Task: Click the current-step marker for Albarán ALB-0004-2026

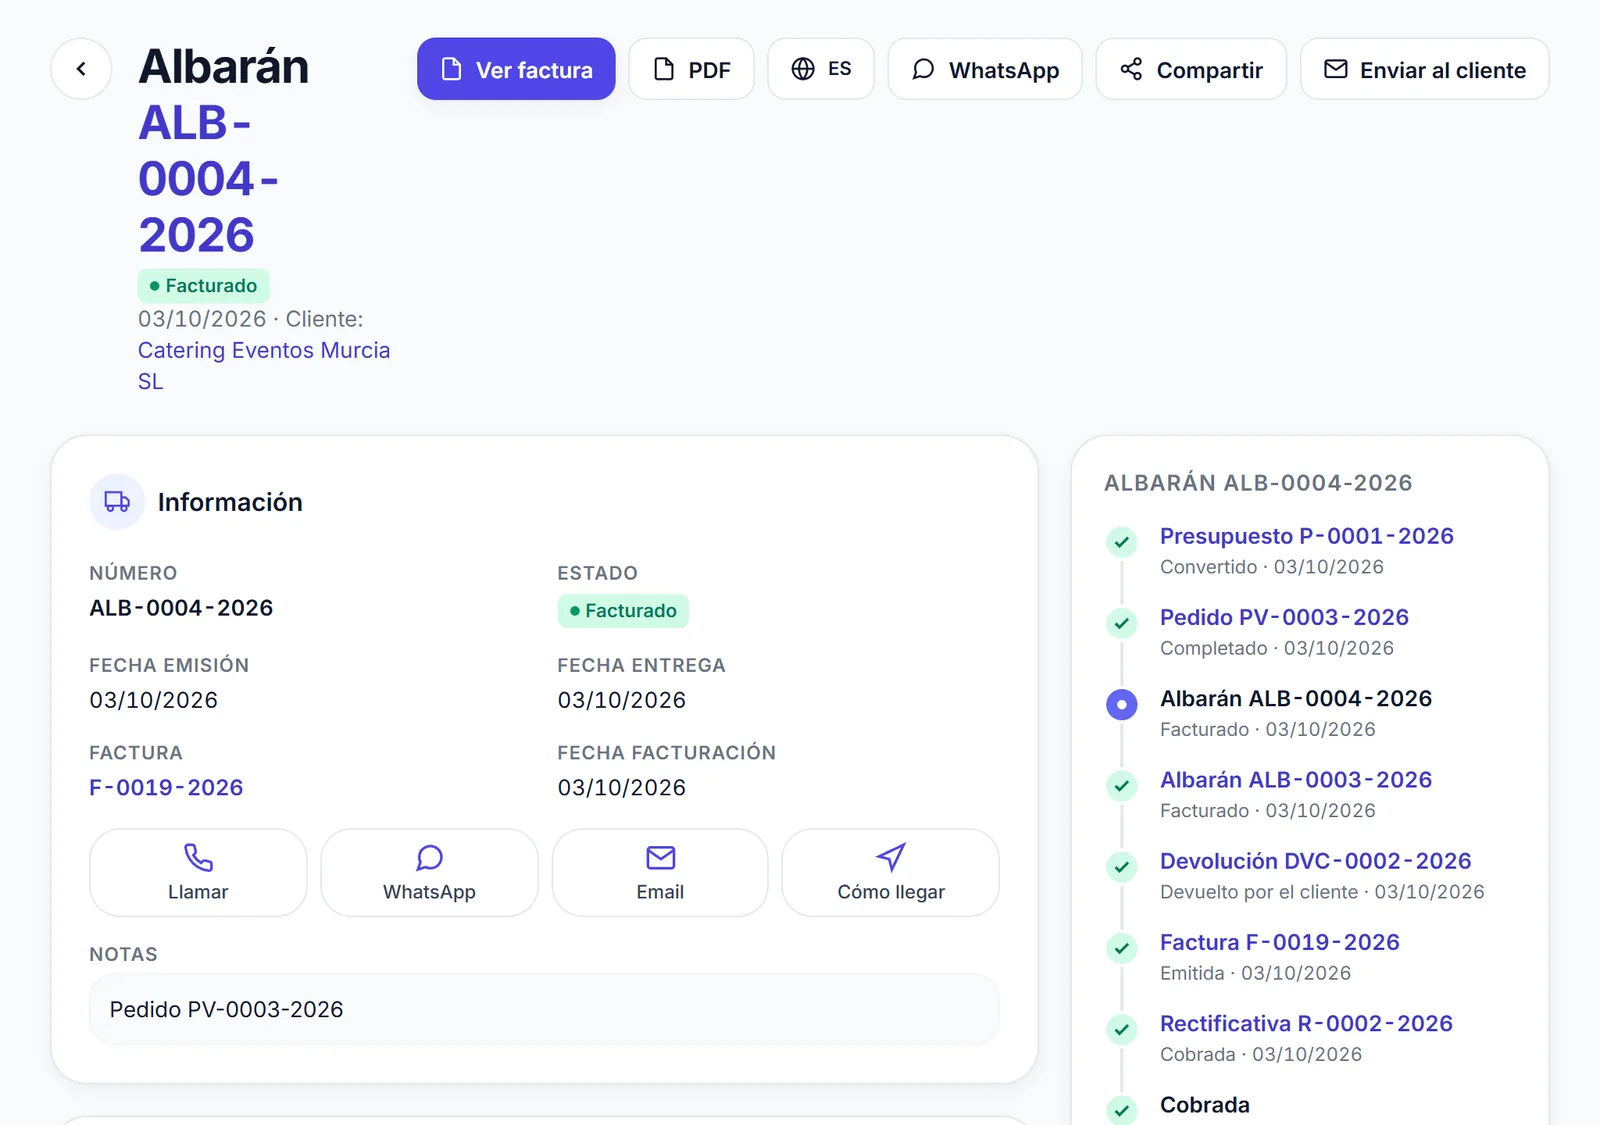Action: point(1122,705)
